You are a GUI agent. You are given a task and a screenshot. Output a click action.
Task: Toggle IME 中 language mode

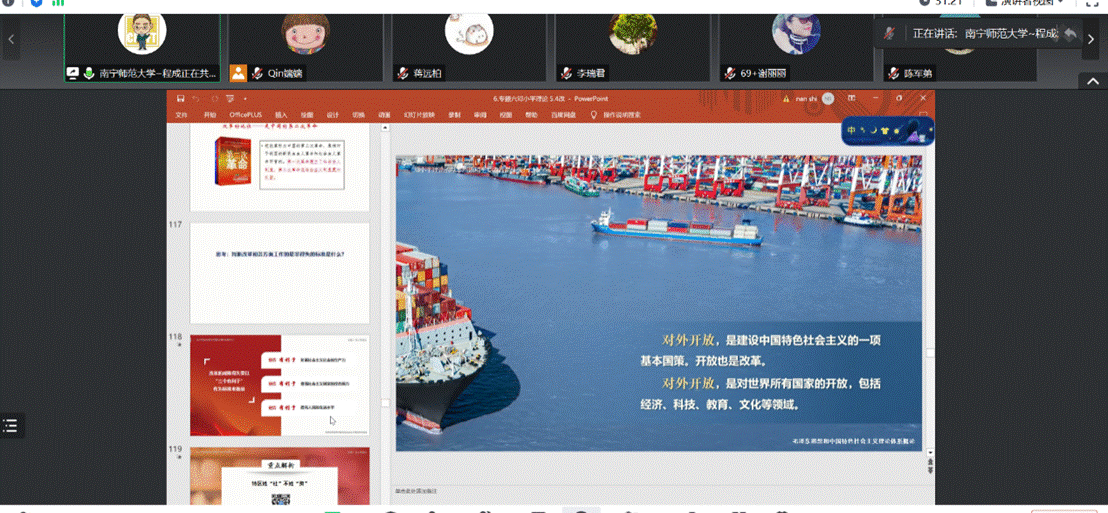(852, 131)
